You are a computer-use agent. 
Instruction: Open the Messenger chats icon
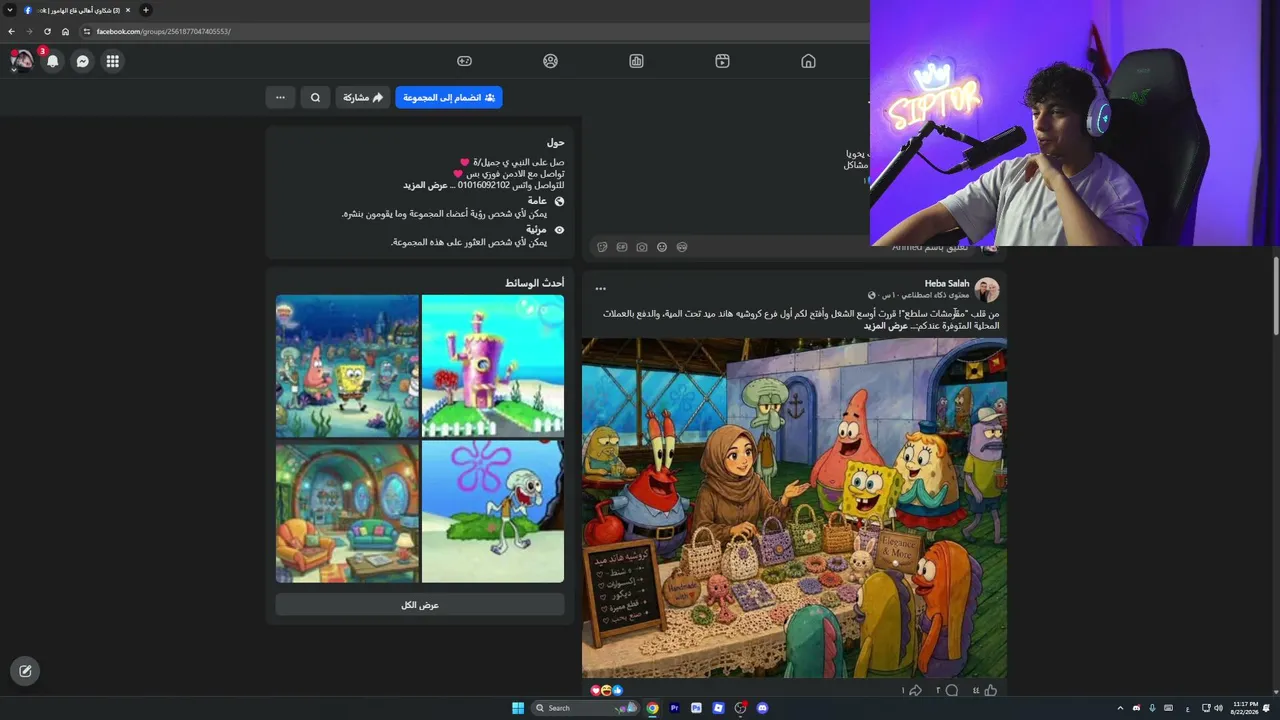tap(83, 61)
